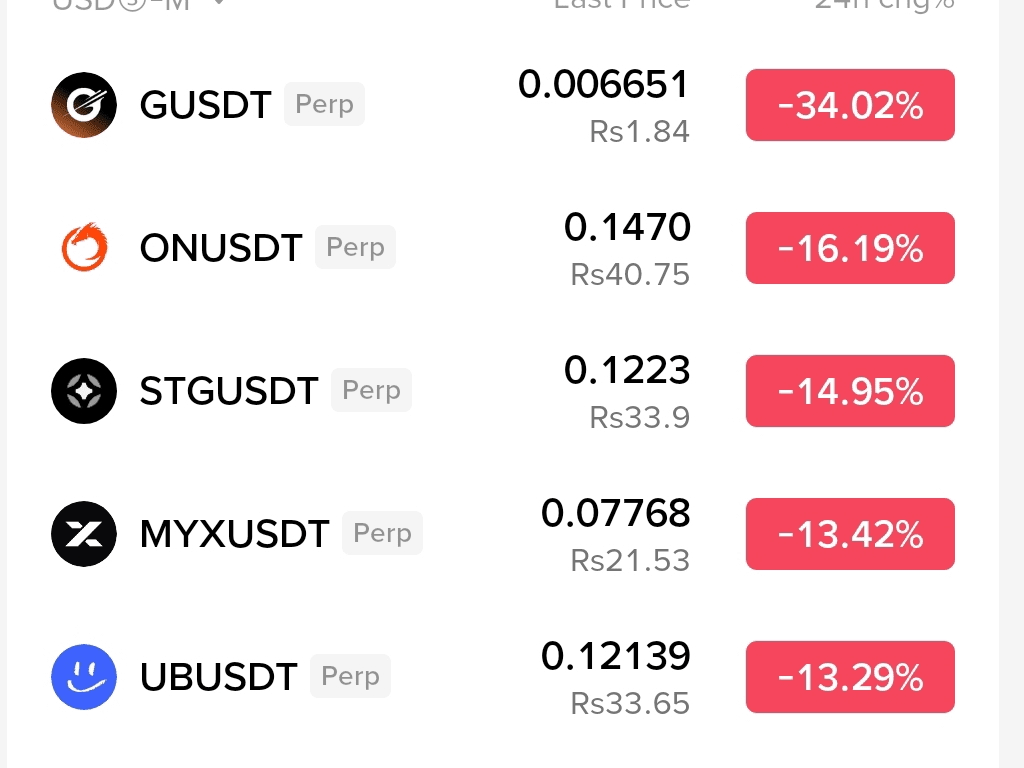Image resolution: width=1024 pixels, height=768 pixels.
Task: Select the UBUSDT pair name
Action: [218, 677]
